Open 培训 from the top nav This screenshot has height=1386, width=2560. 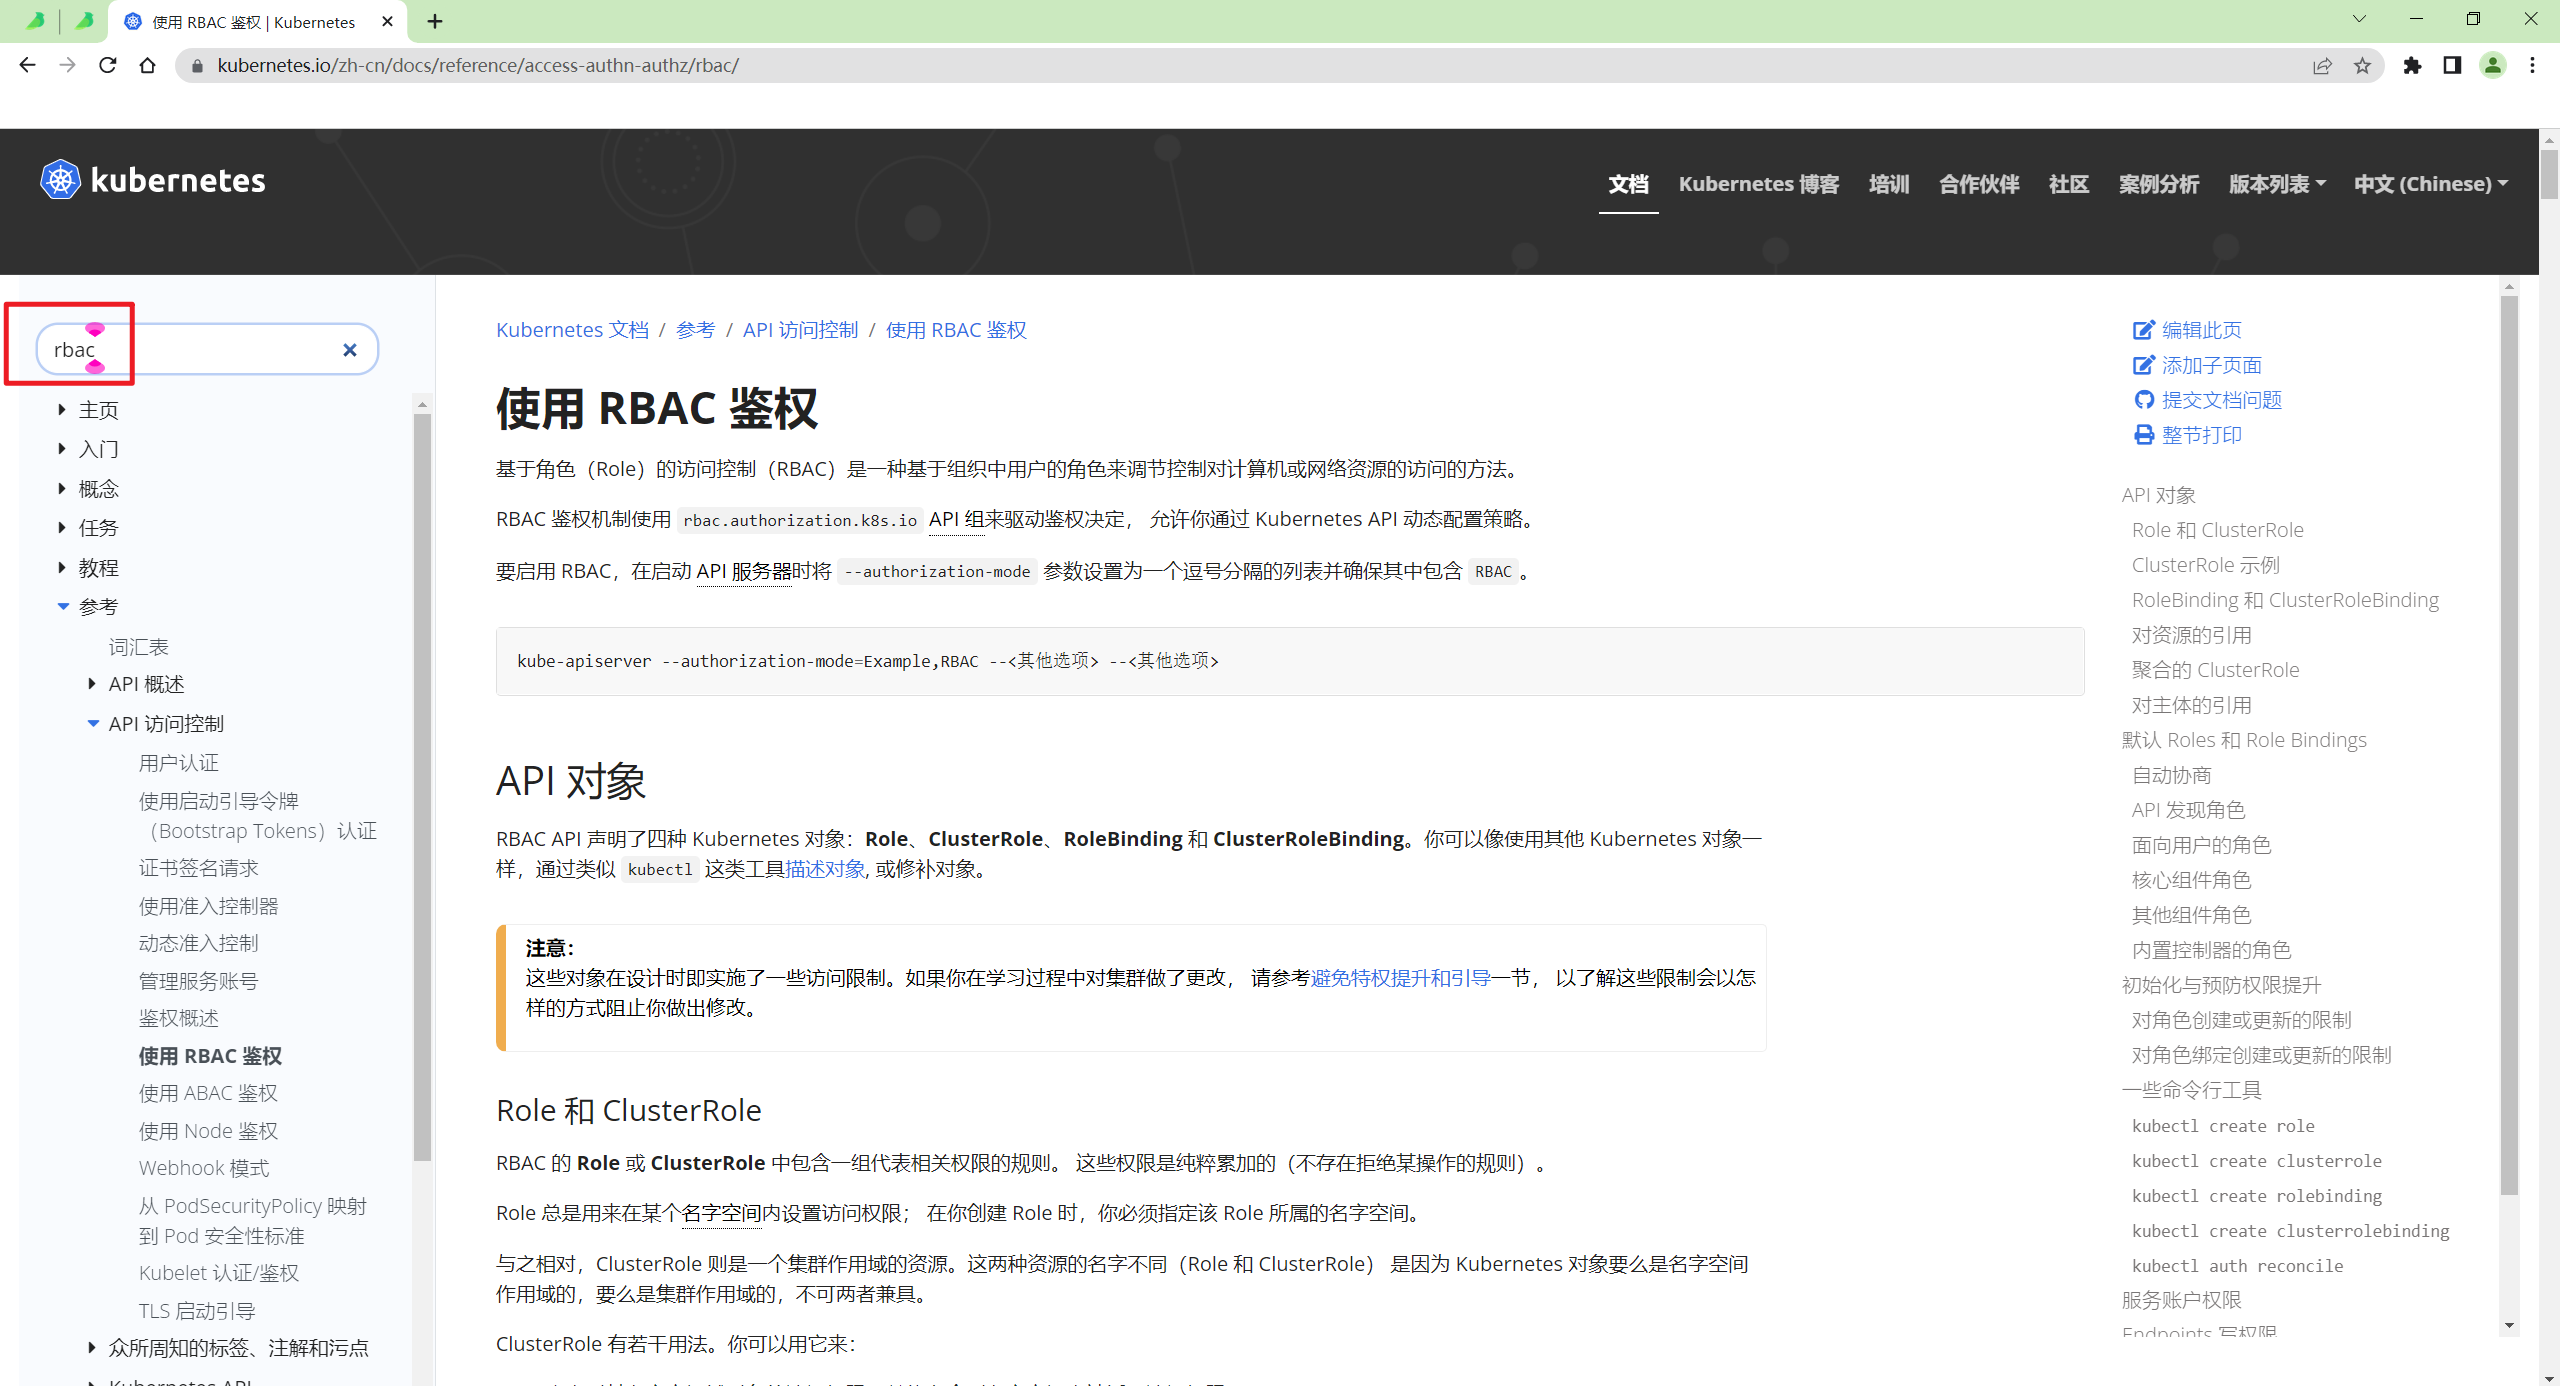pyautogui.click(x=1889, y=184)
